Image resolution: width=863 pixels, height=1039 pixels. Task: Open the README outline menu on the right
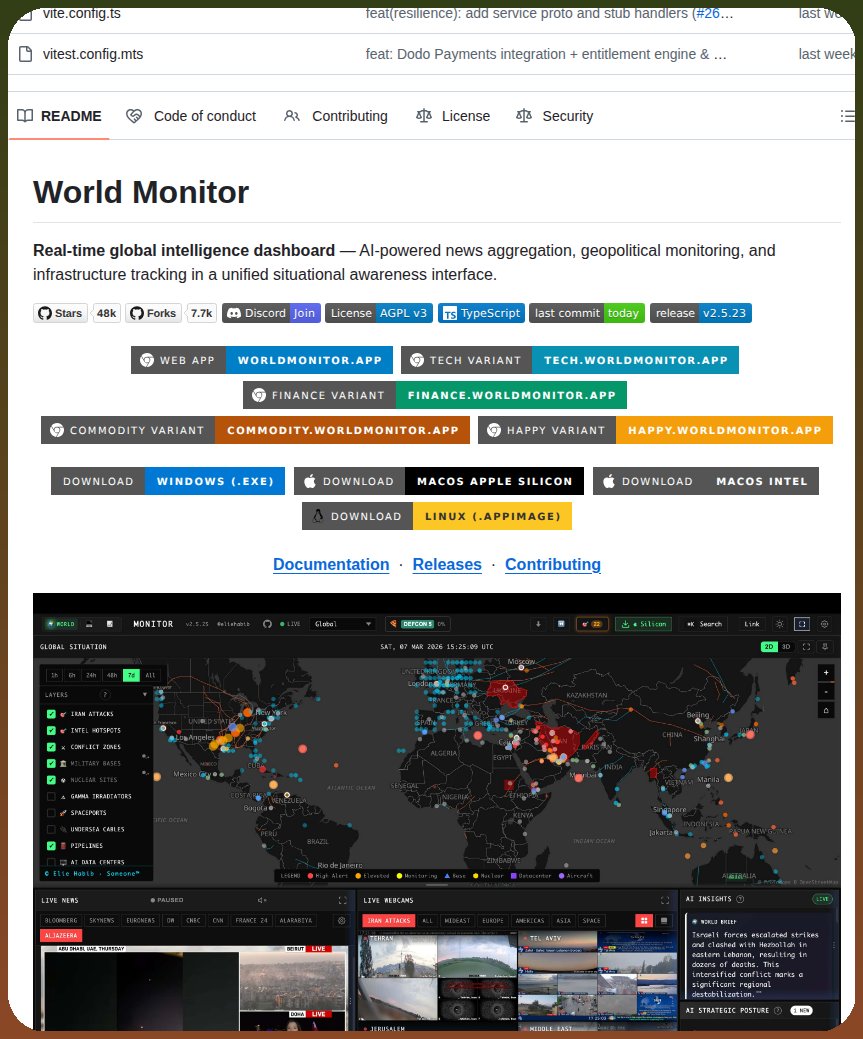pyautogui.click(x=847, y=116)
